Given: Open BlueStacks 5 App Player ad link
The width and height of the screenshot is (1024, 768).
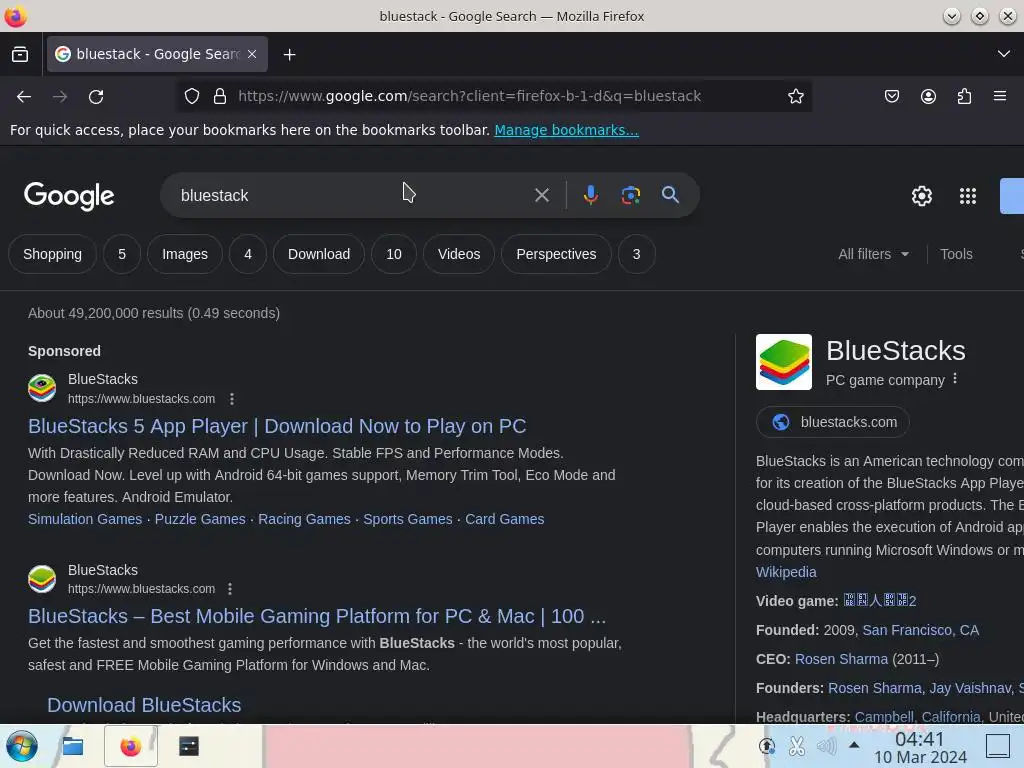Looking at the screenshot, I should coord(277,426).
